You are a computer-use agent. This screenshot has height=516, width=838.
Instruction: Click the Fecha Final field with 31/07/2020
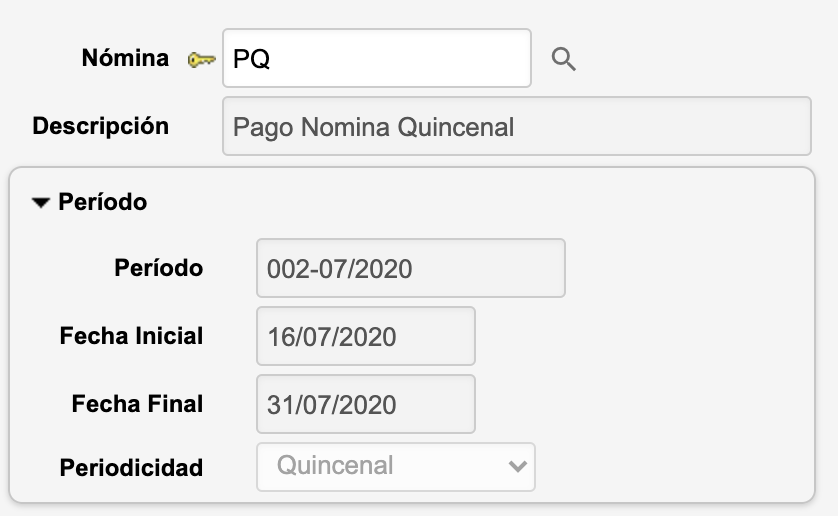365,404
